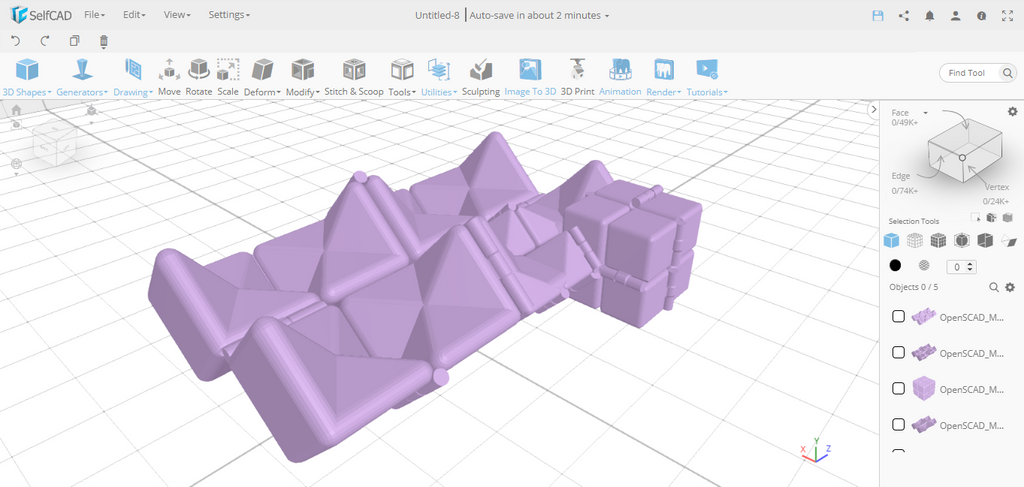Image resolution: width=1024 pixels, height=487 pixels.
Task: Toggle the blue cube selection mode
Action: click(x=891, y=240)
